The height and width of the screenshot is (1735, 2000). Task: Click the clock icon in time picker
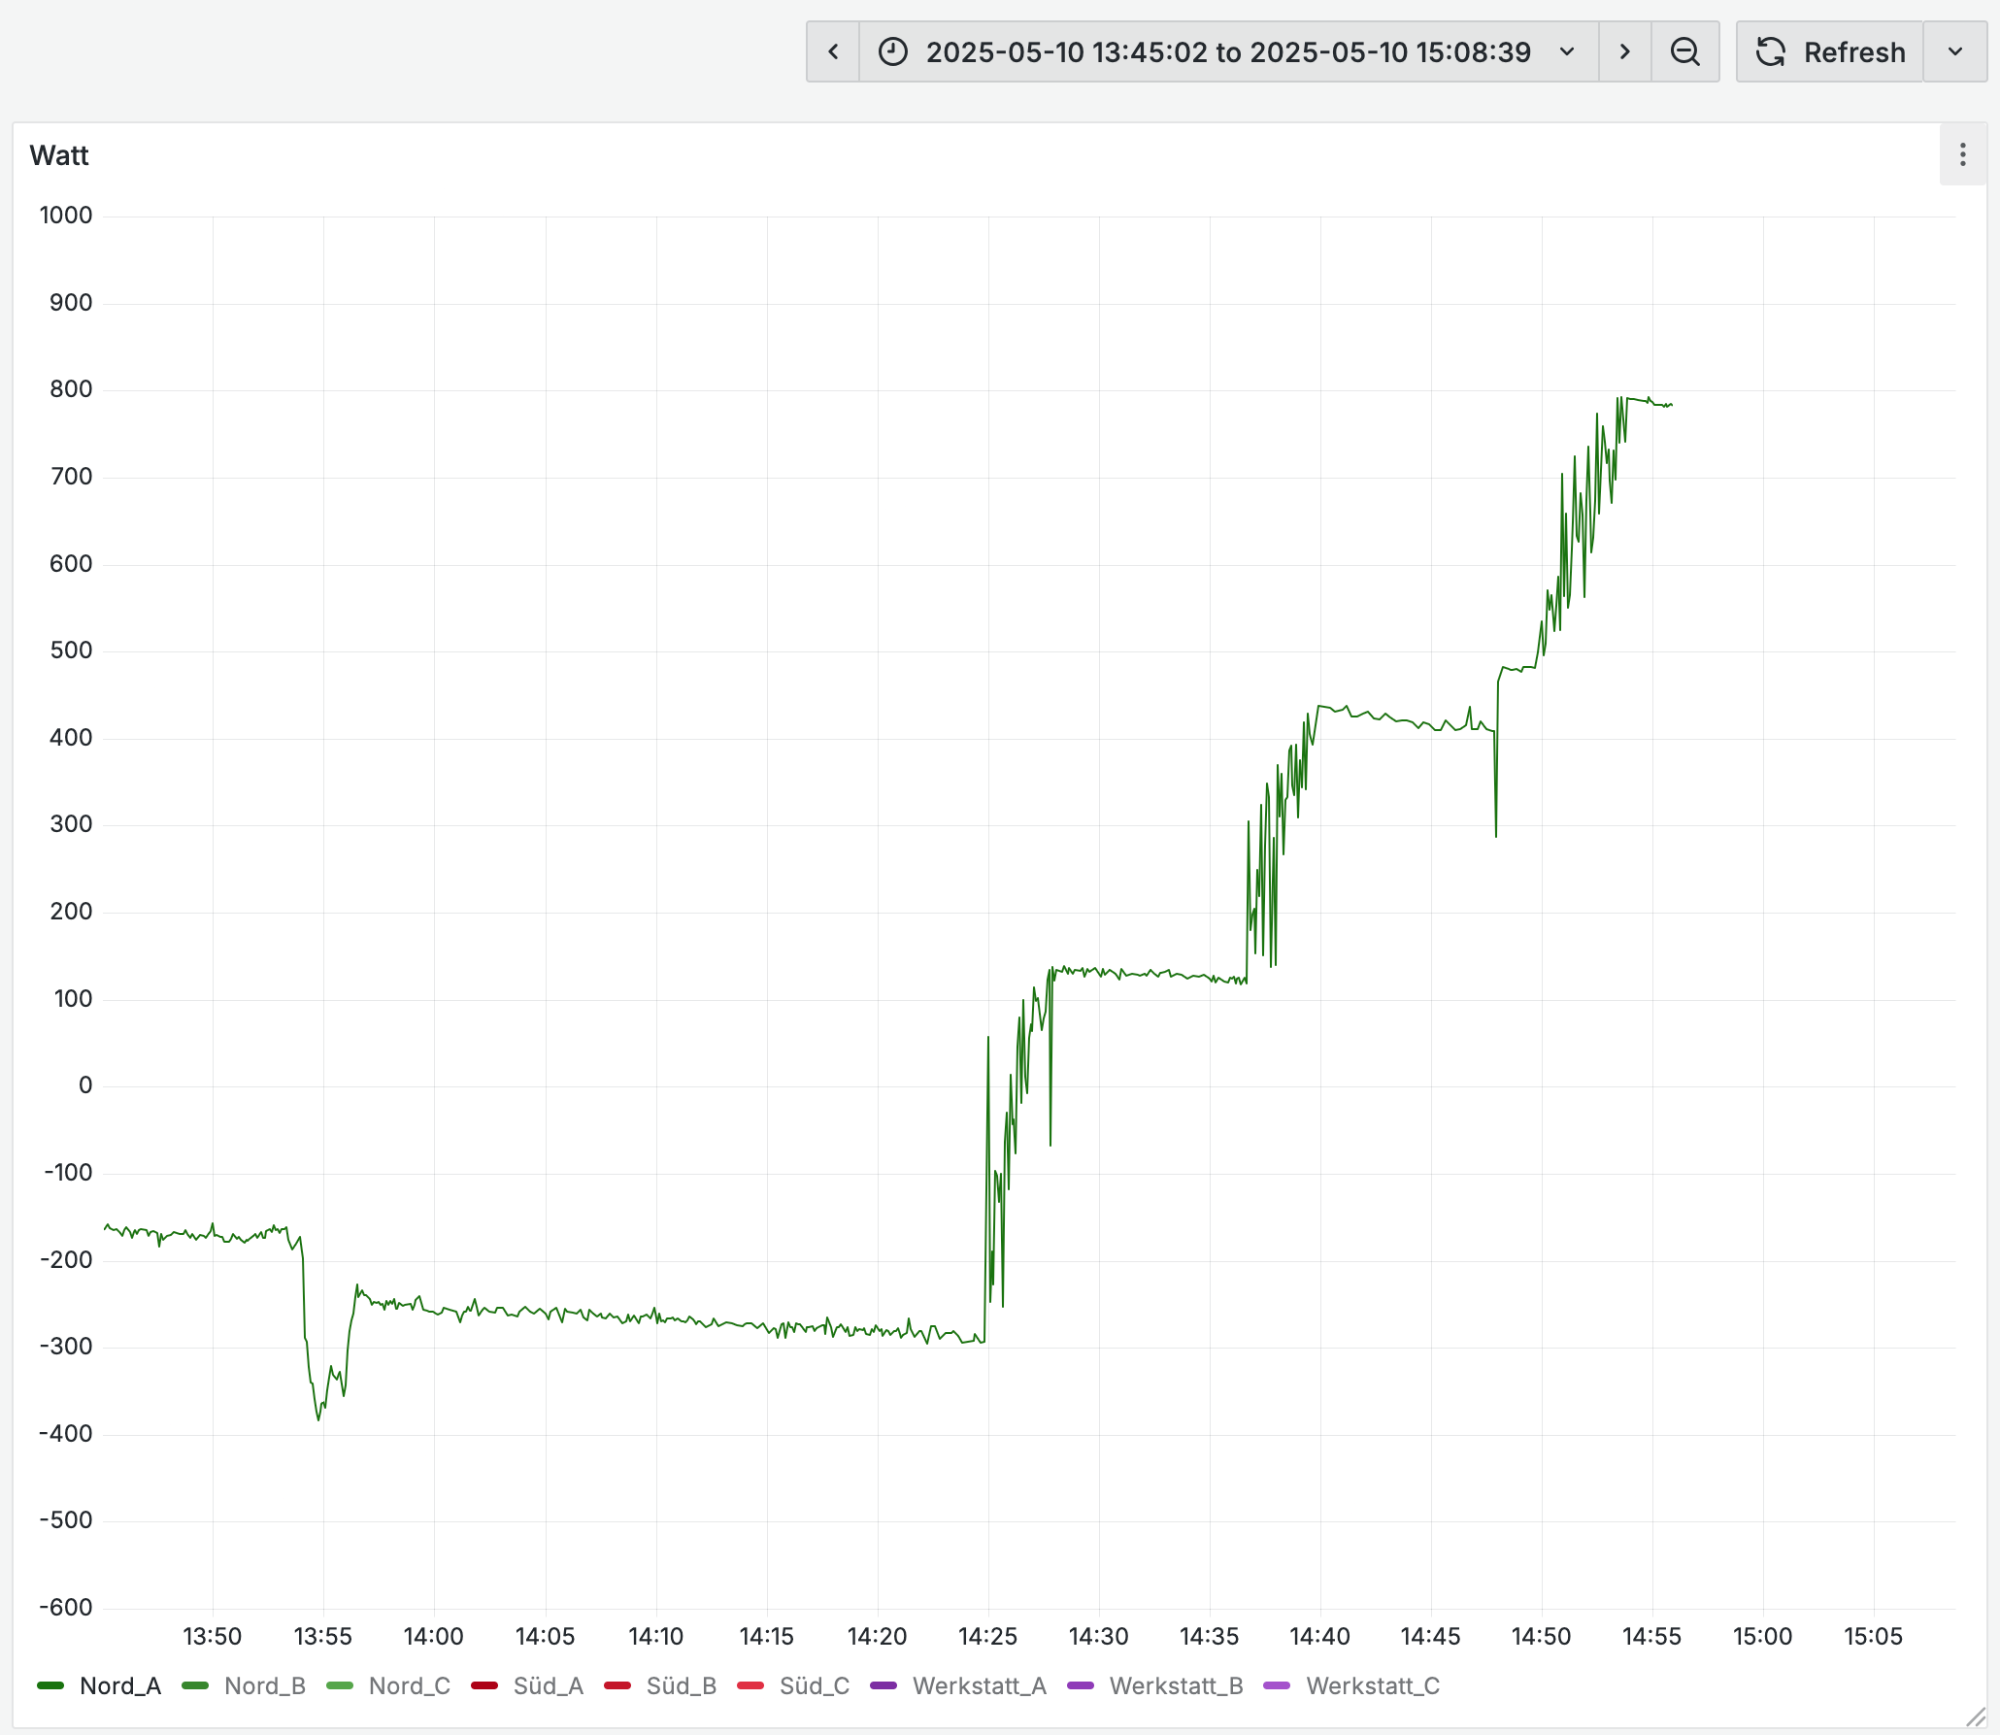pyautogui.click(x=893, y=52)
